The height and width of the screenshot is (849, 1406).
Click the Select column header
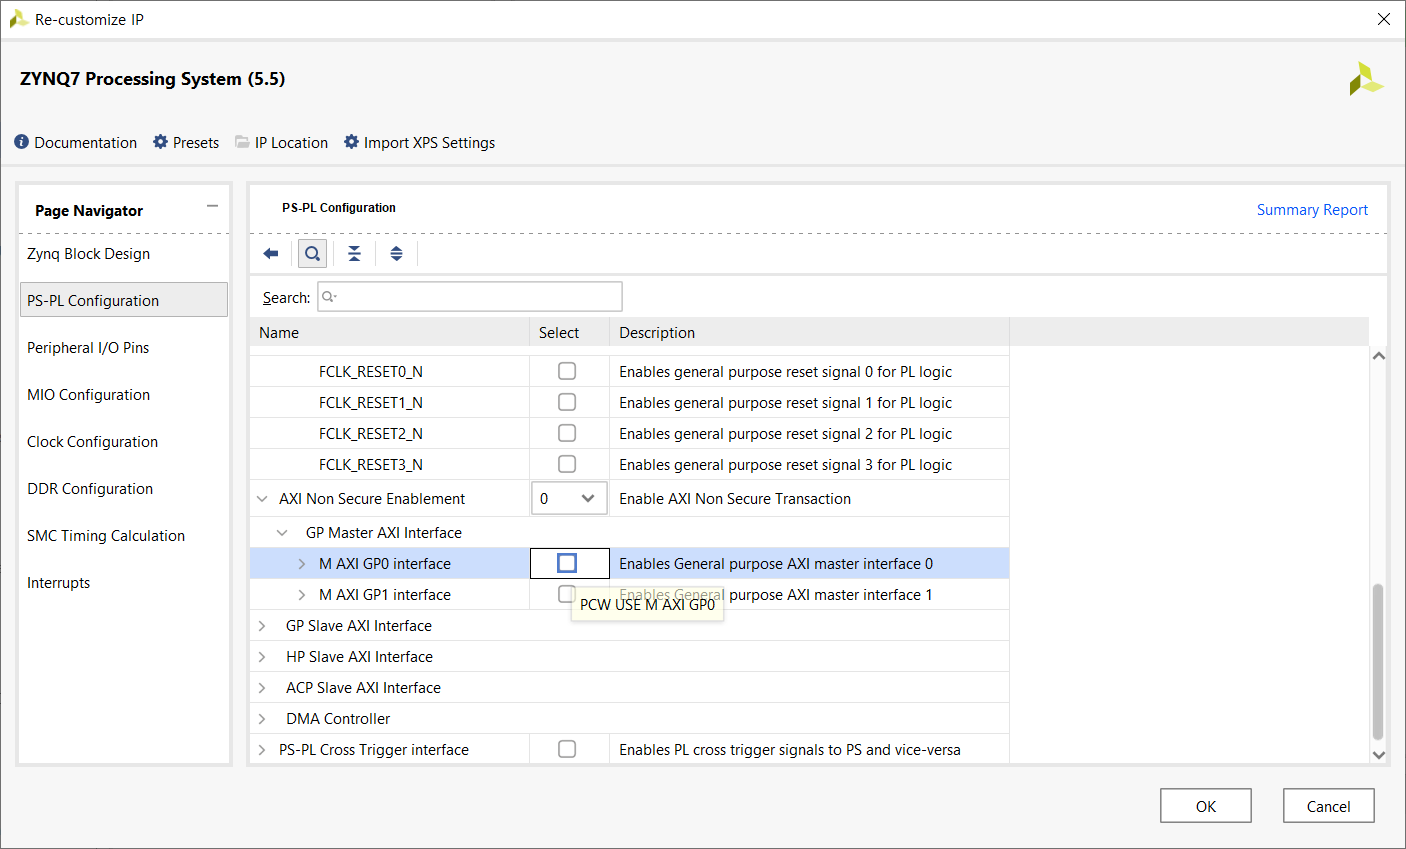[569, 332]
